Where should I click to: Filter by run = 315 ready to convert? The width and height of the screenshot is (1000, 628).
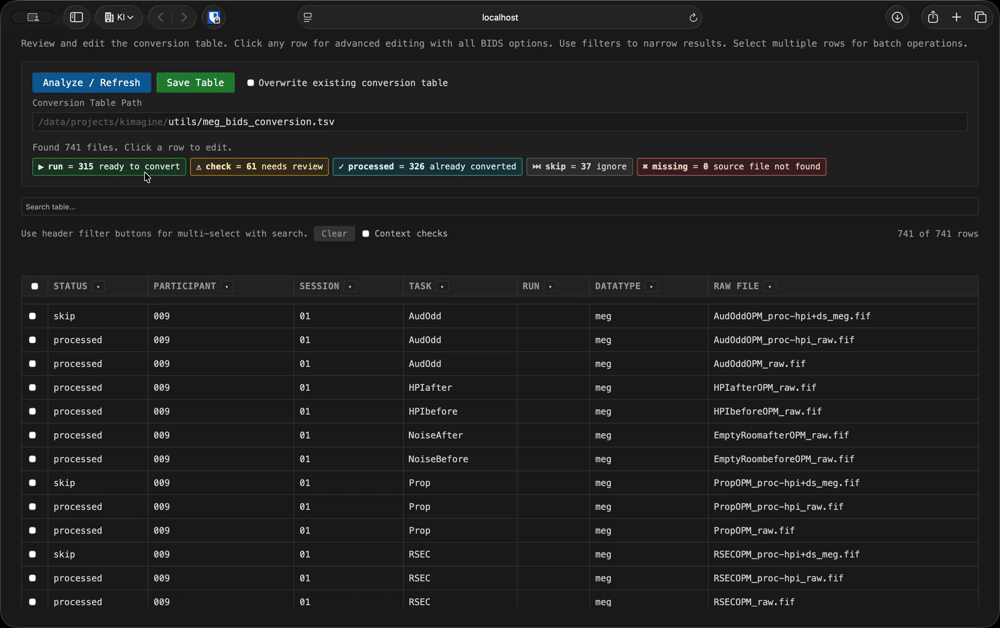pos(109,166)
